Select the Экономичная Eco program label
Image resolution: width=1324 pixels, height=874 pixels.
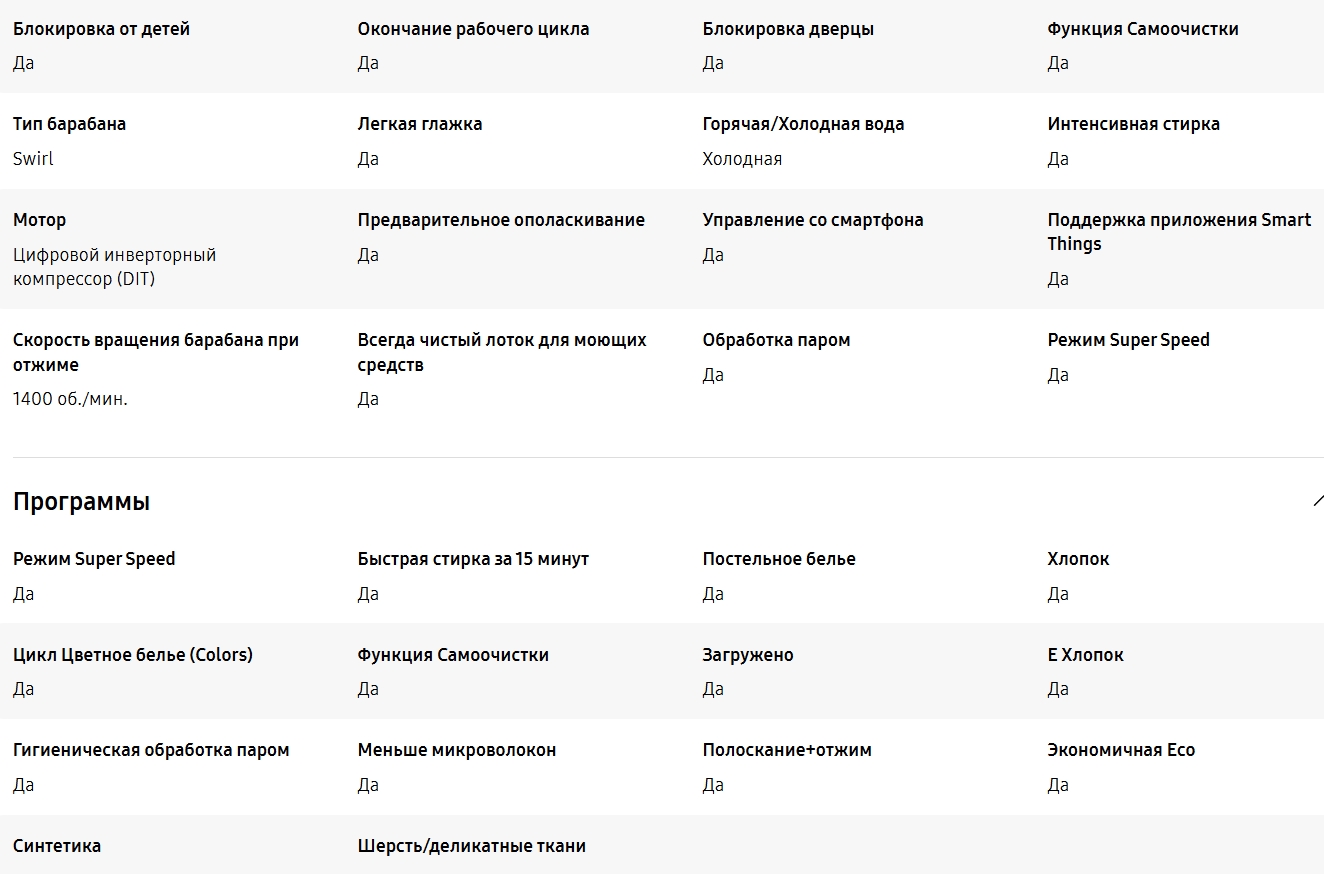click(1121, 750)
